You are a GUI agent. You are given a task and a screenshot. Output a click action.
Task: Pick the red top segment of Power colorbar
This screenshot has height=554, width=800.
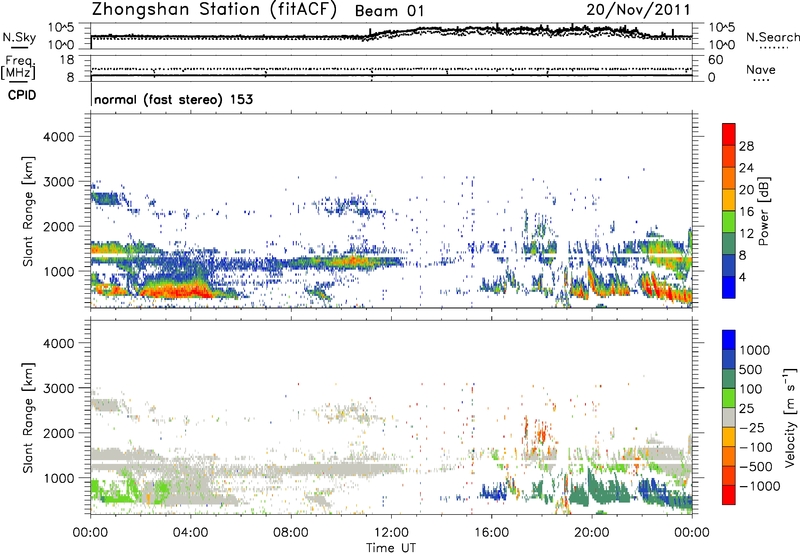pos(729,134)
